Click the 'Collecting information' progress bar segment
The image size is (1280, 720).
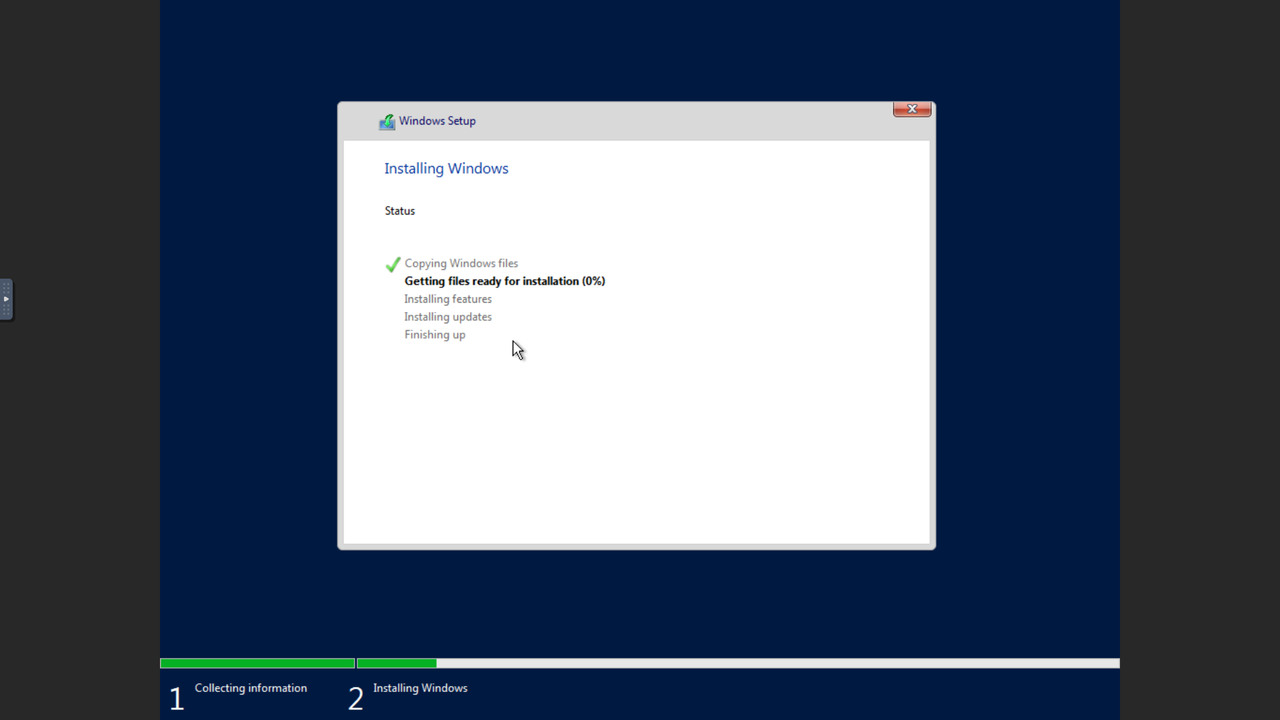coord(257,663)
